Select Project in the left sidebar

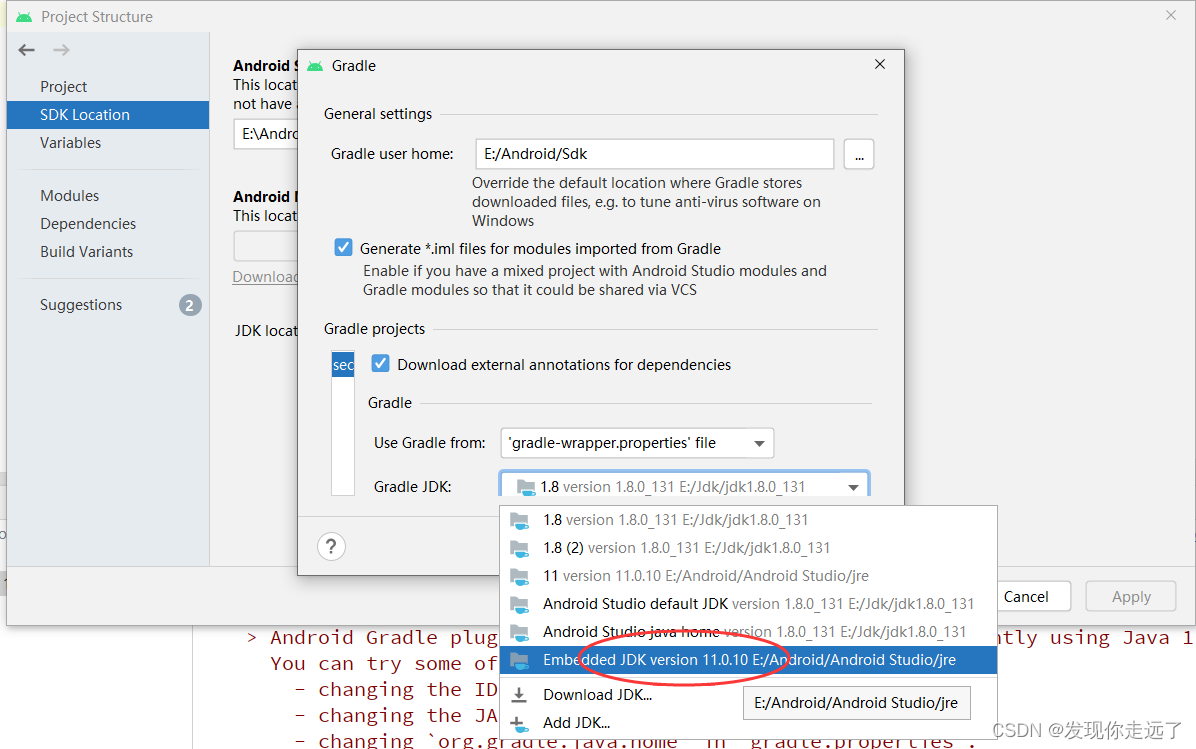pos(63,87)
